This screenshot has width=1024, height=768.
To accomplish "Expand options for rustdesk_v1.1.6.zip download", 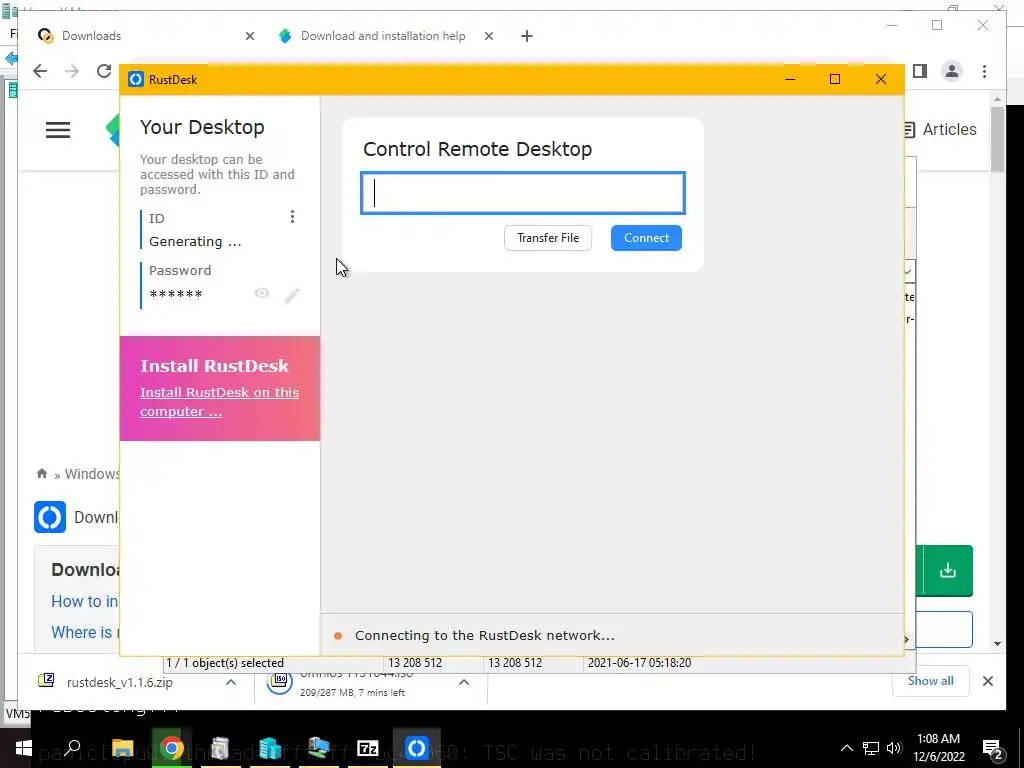I will (x=231, y=682).
